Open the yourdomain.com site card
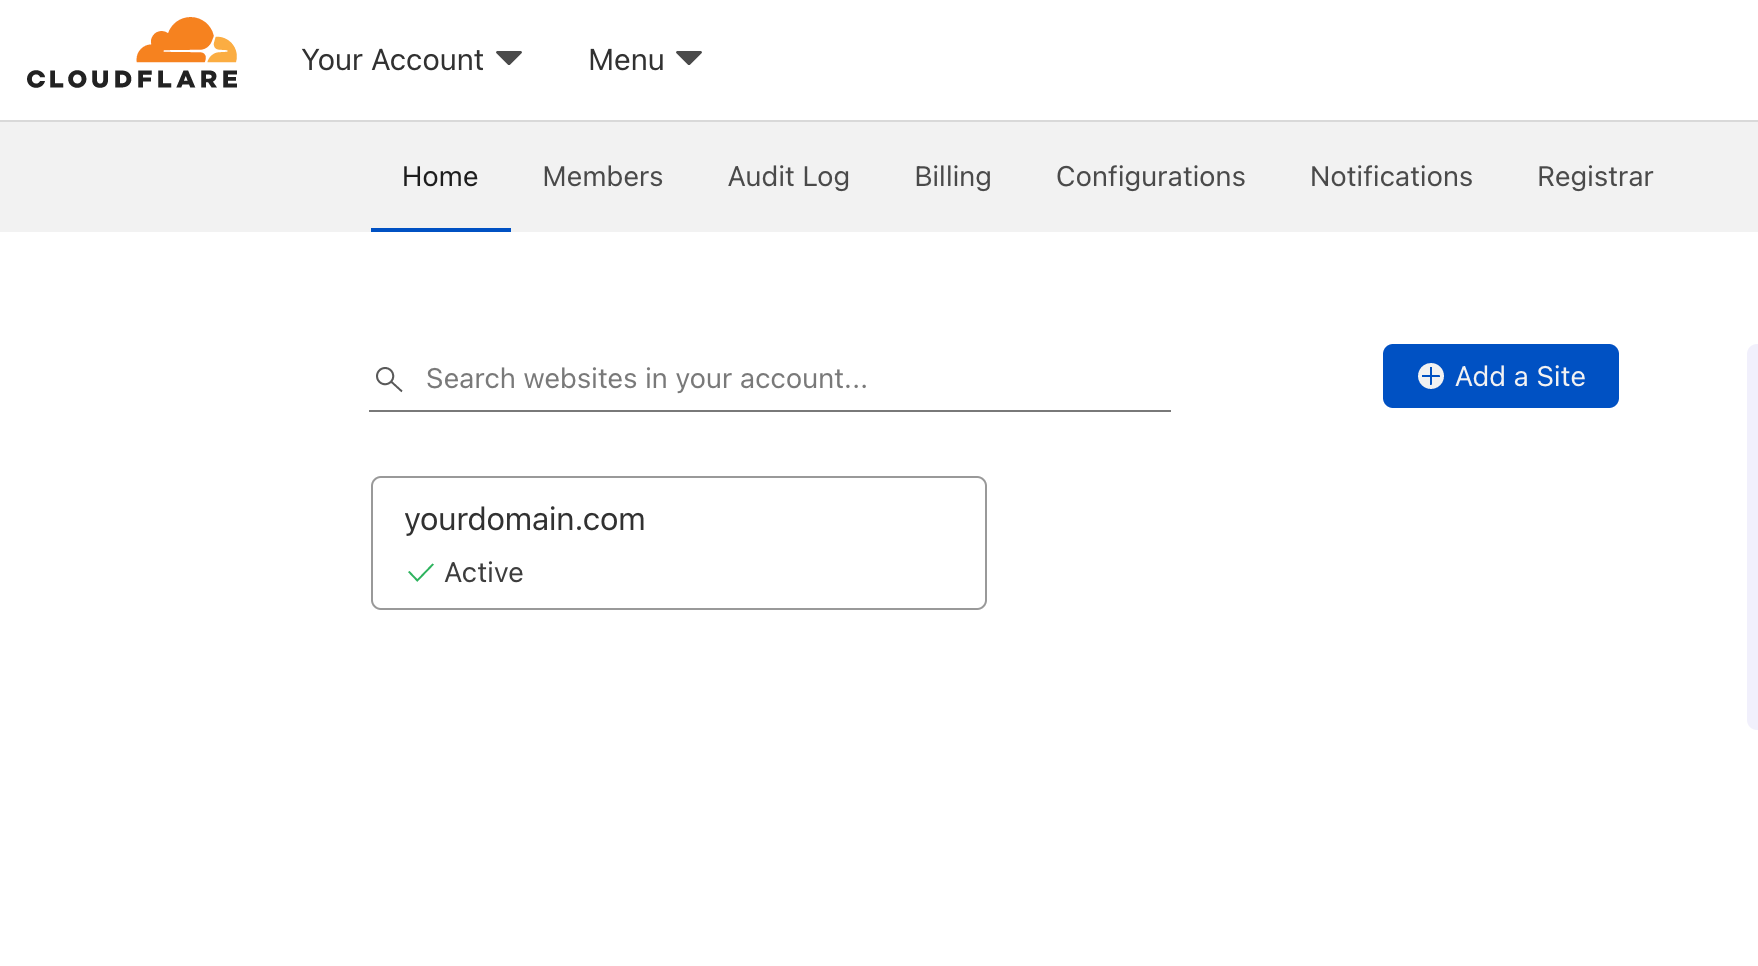This screenshot has width=1758, height=966. (x=679, y=543)
